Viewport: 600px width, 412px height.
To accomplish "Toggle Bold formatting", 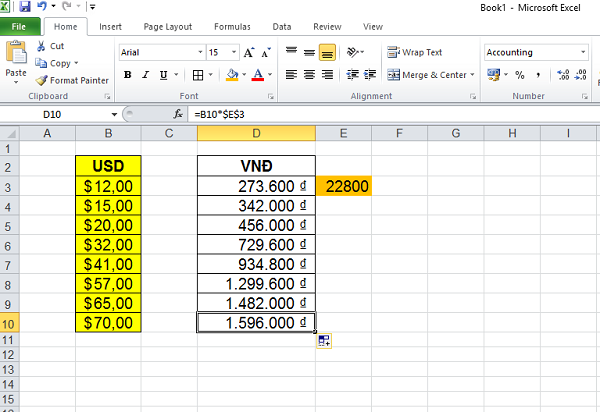I will coord(128,74).
